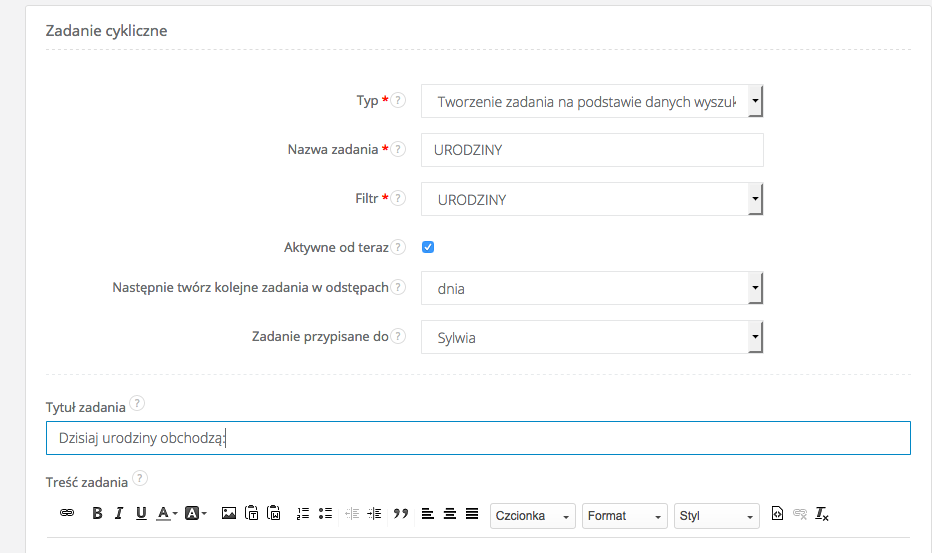Click the increase indent icon
This screenshot has width=932, height=553.
(374, 514)
